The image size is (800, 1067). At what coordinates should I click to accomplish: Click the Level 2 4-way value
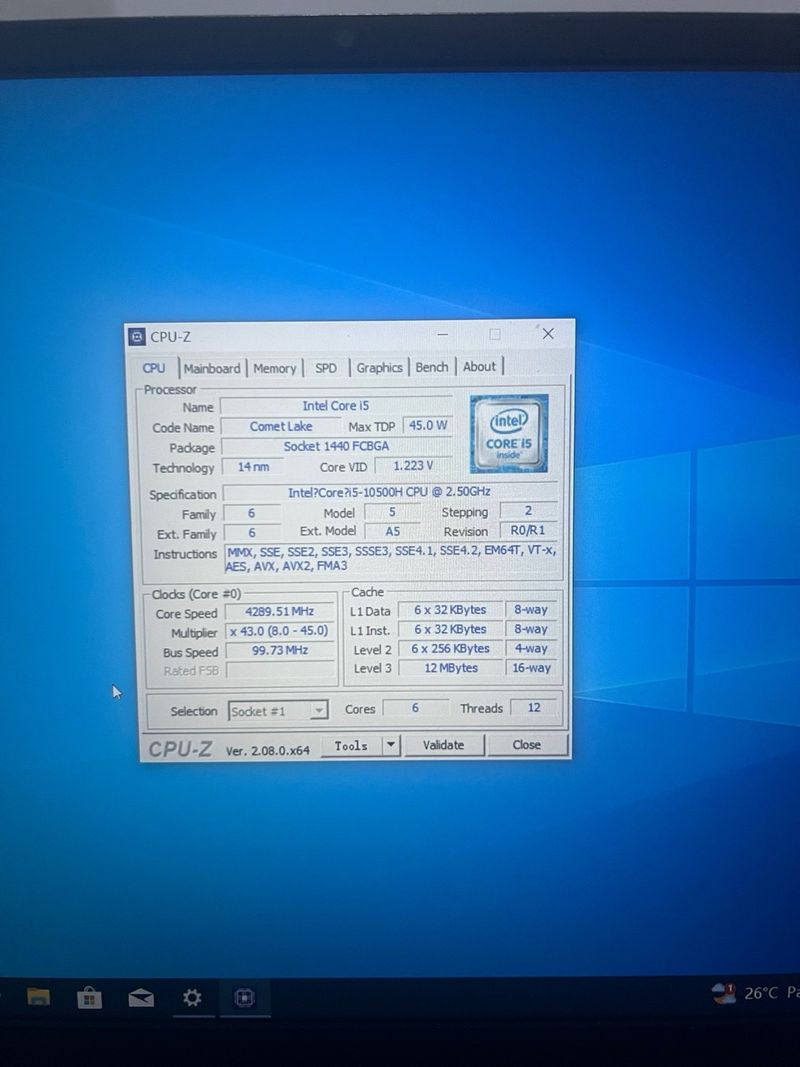click(x=531, y=649)
